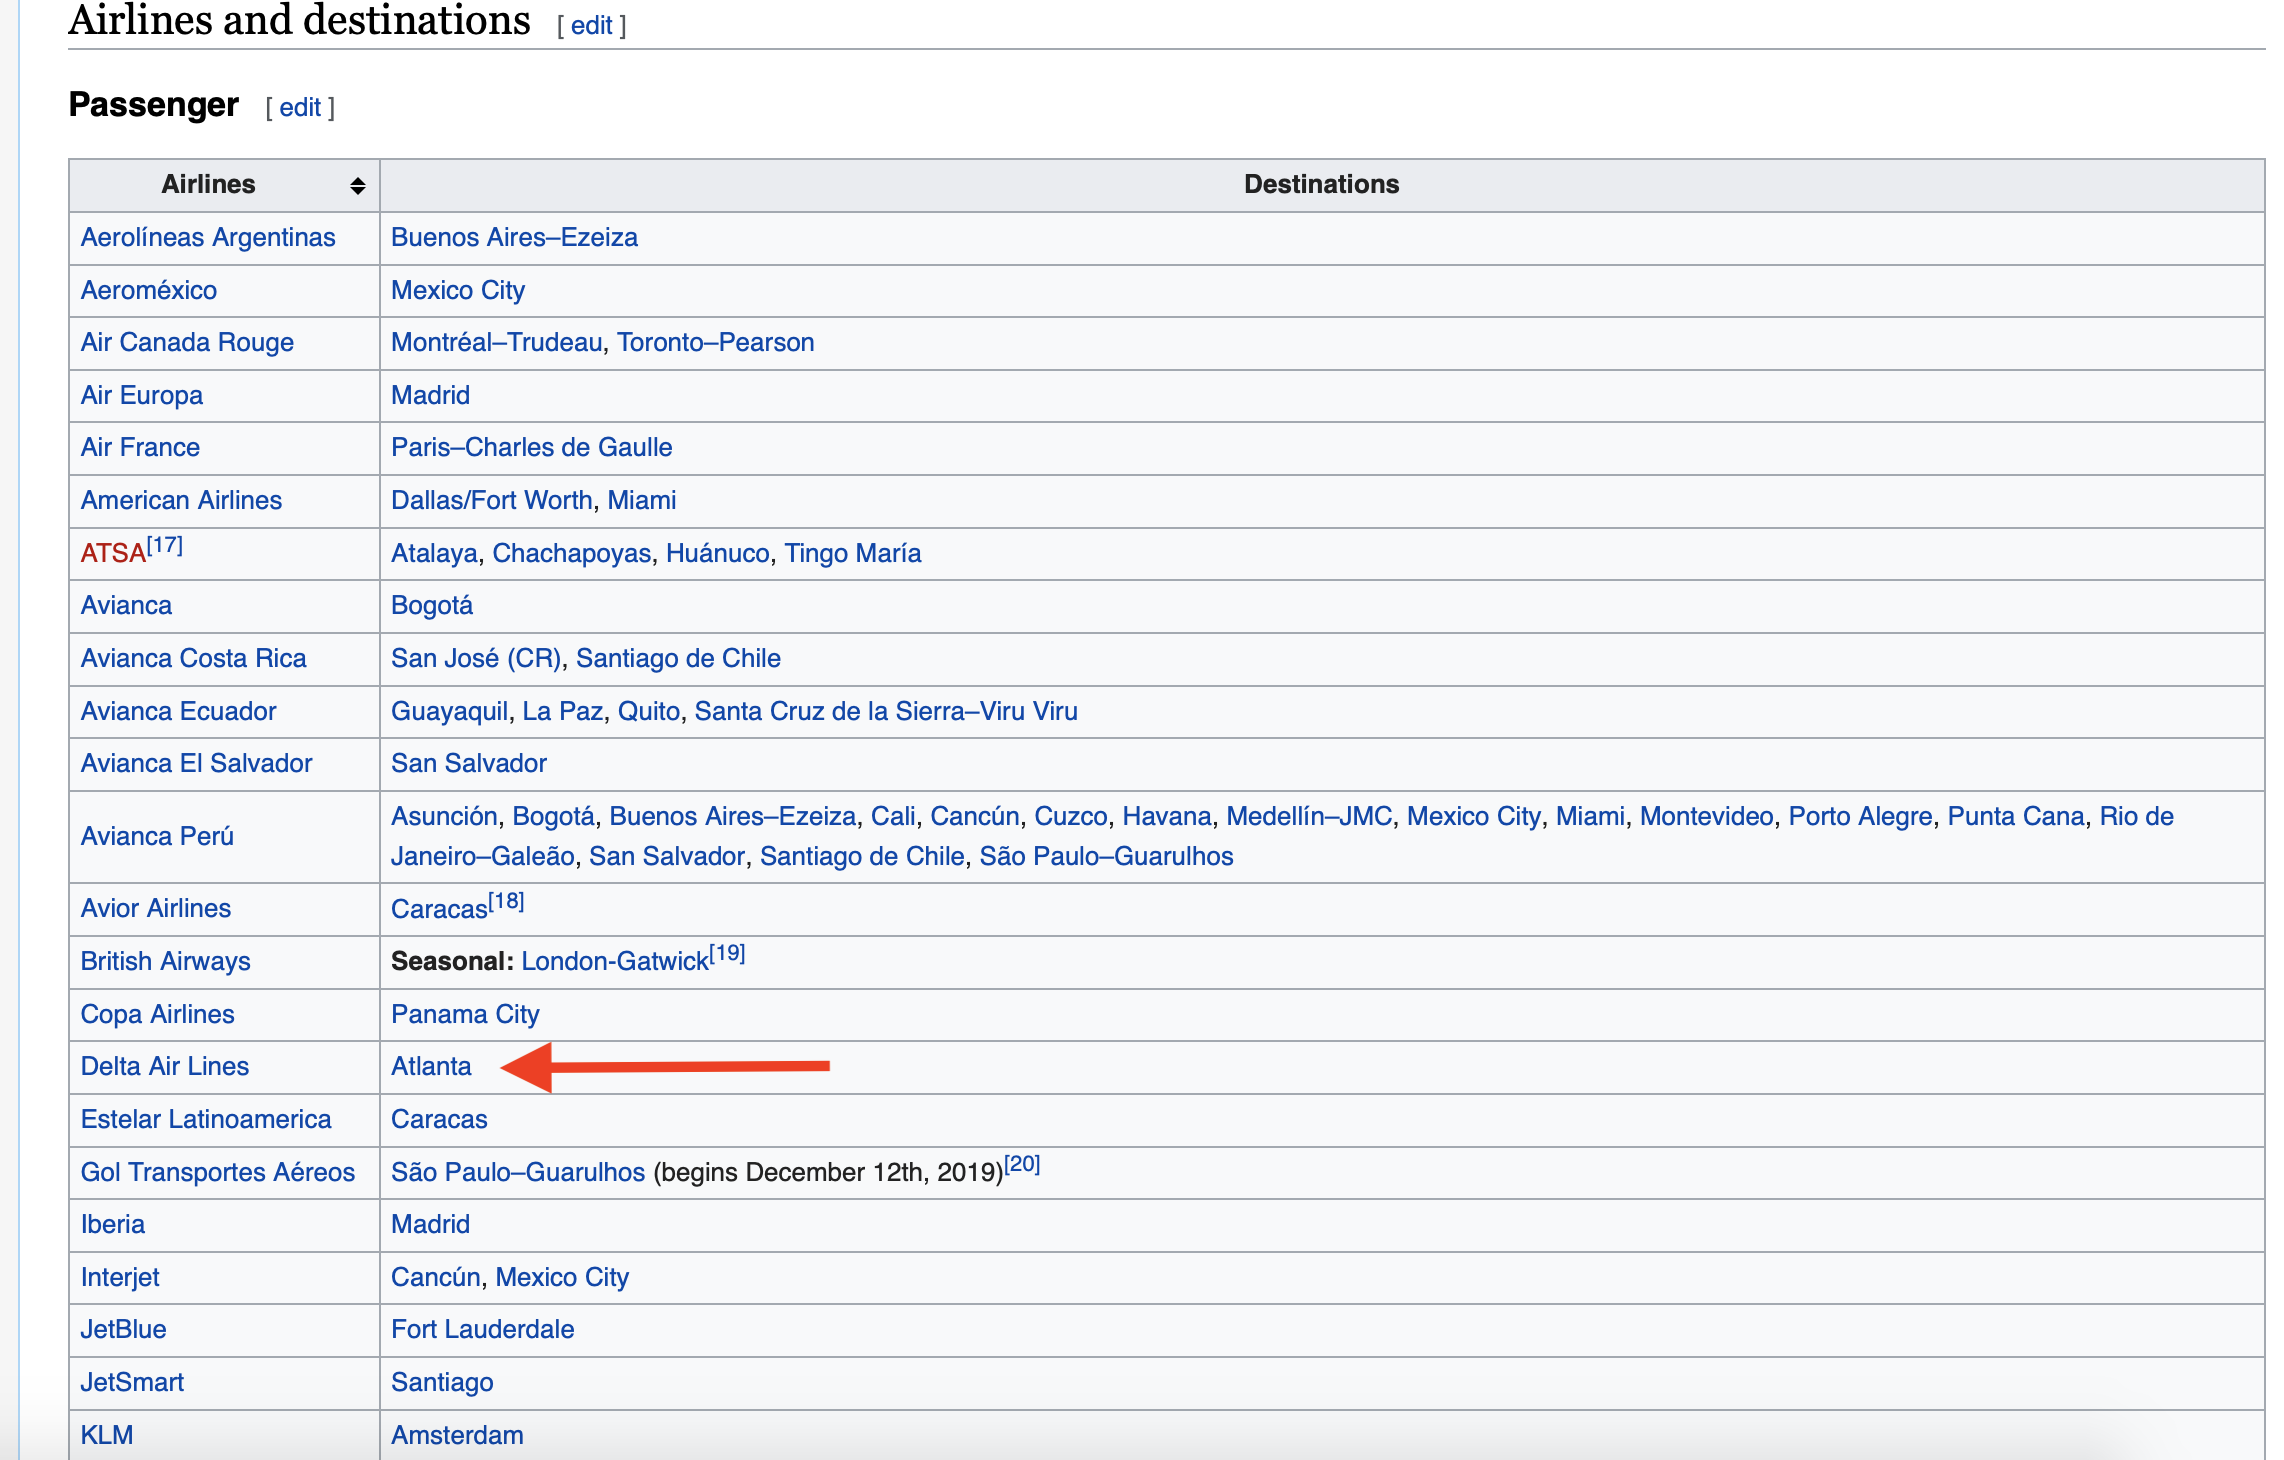Click edit link for Airlines and destinations
Image resolution: width=2284 pixels, height=1460 pixels.
(591, 26)
